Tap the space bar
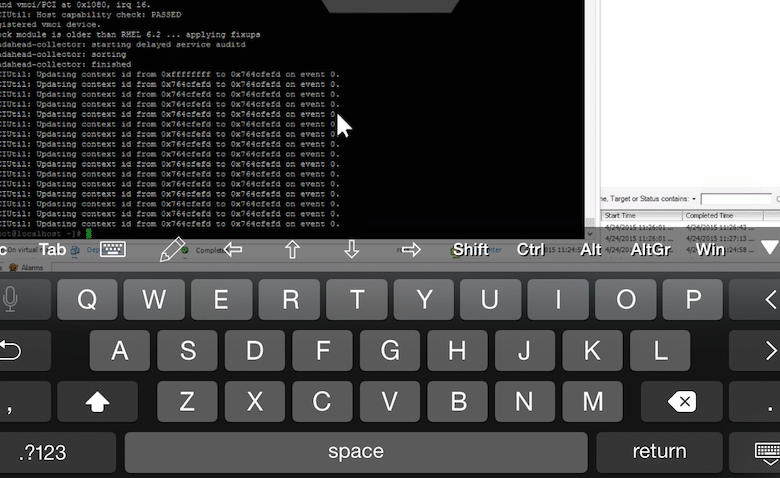This screenshot has width=780, height=478. pyautogui.click(x=356, y=453)
